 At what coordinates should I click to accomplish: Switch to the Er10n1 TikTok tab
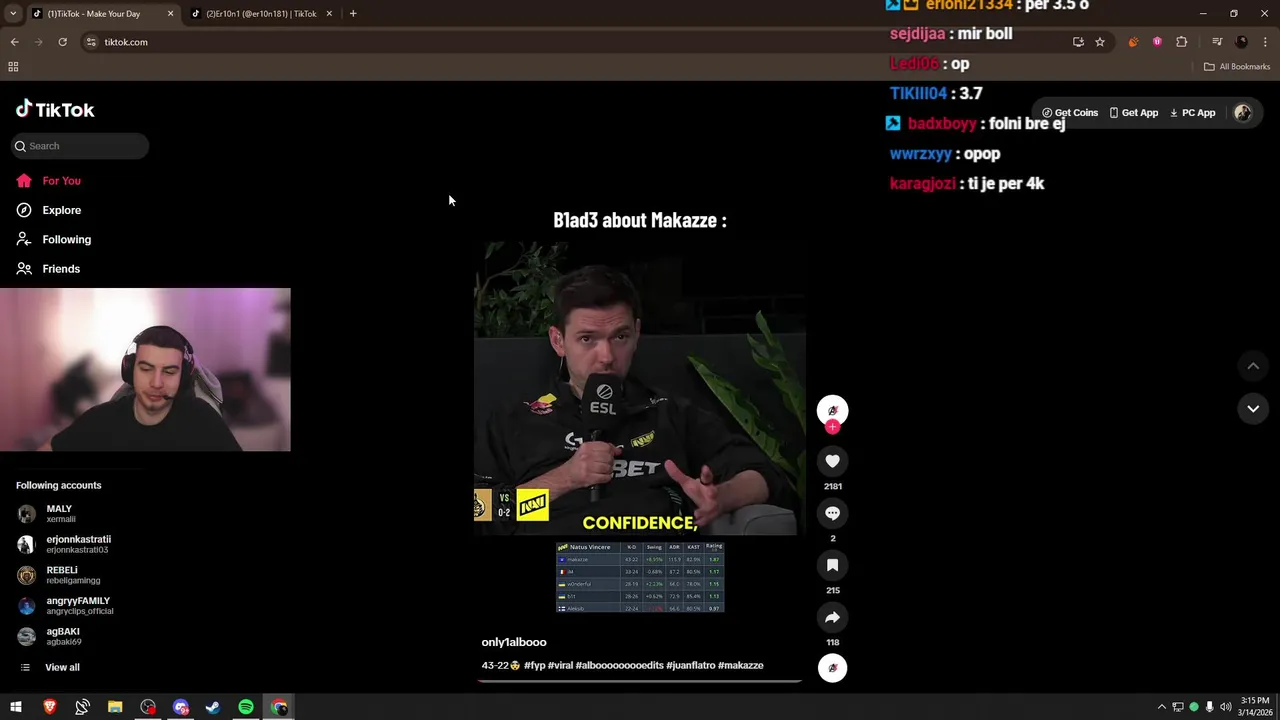pos(260,14)
